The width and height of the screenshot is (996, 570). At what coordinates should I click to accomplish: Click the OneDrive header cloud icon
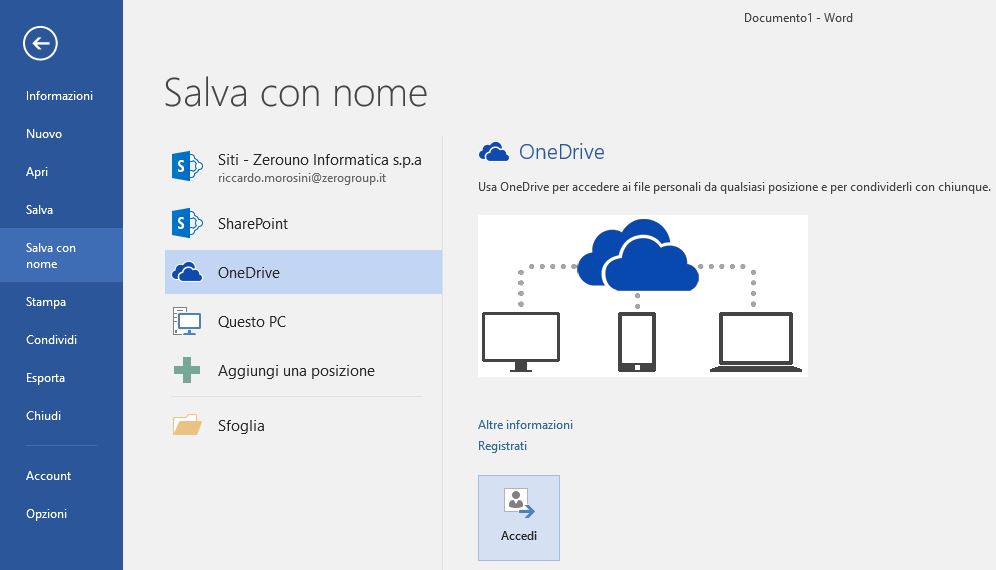point(494,152)
